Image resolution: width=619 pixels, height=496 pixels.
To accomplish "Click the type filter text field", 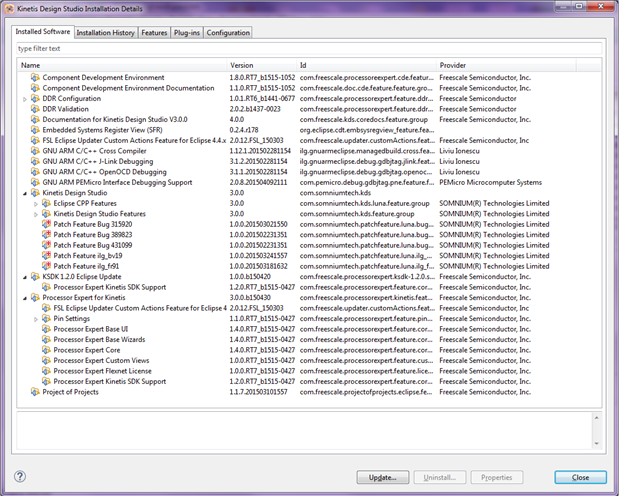I will [x=309, y=49].
